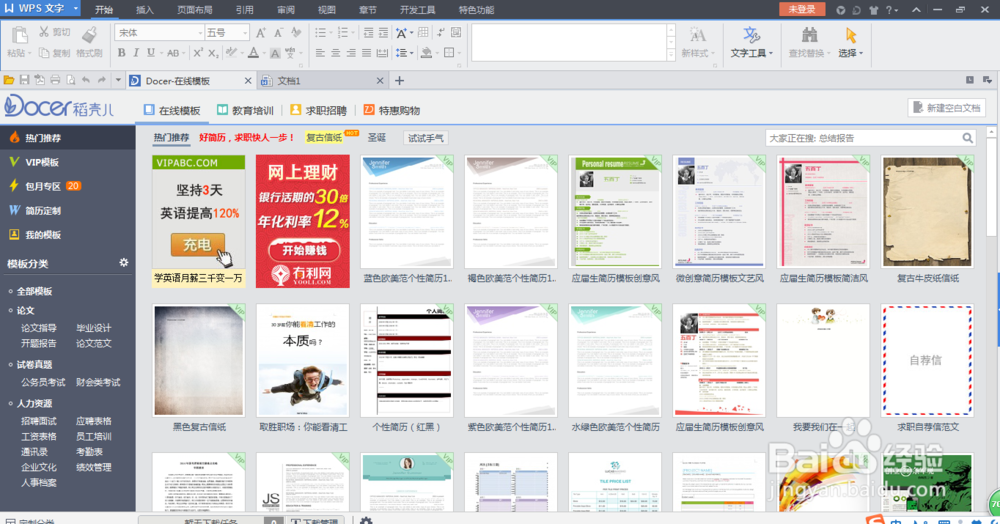The image size is (1000, 524).
Task: Expand the font color dropdown arrow
Action: (263, 54)
